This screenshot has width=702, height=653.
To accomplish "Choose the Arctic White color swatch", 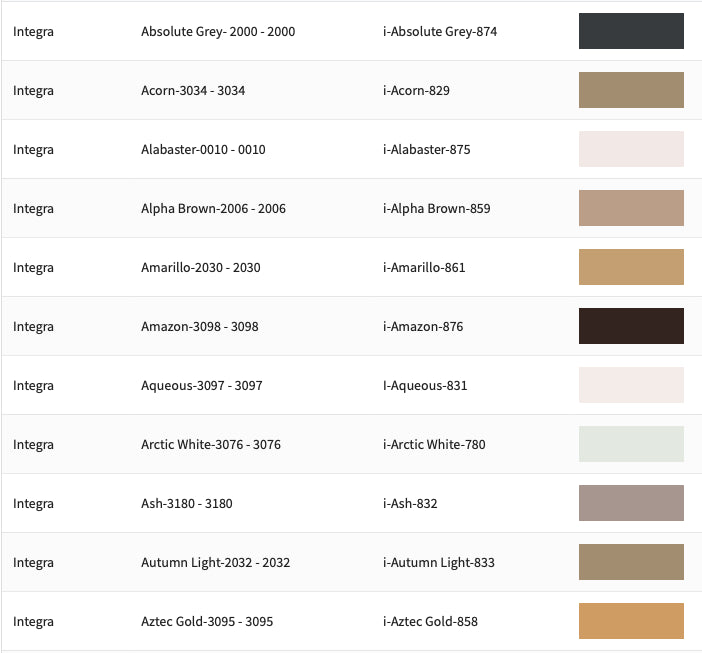I will 631,444.
